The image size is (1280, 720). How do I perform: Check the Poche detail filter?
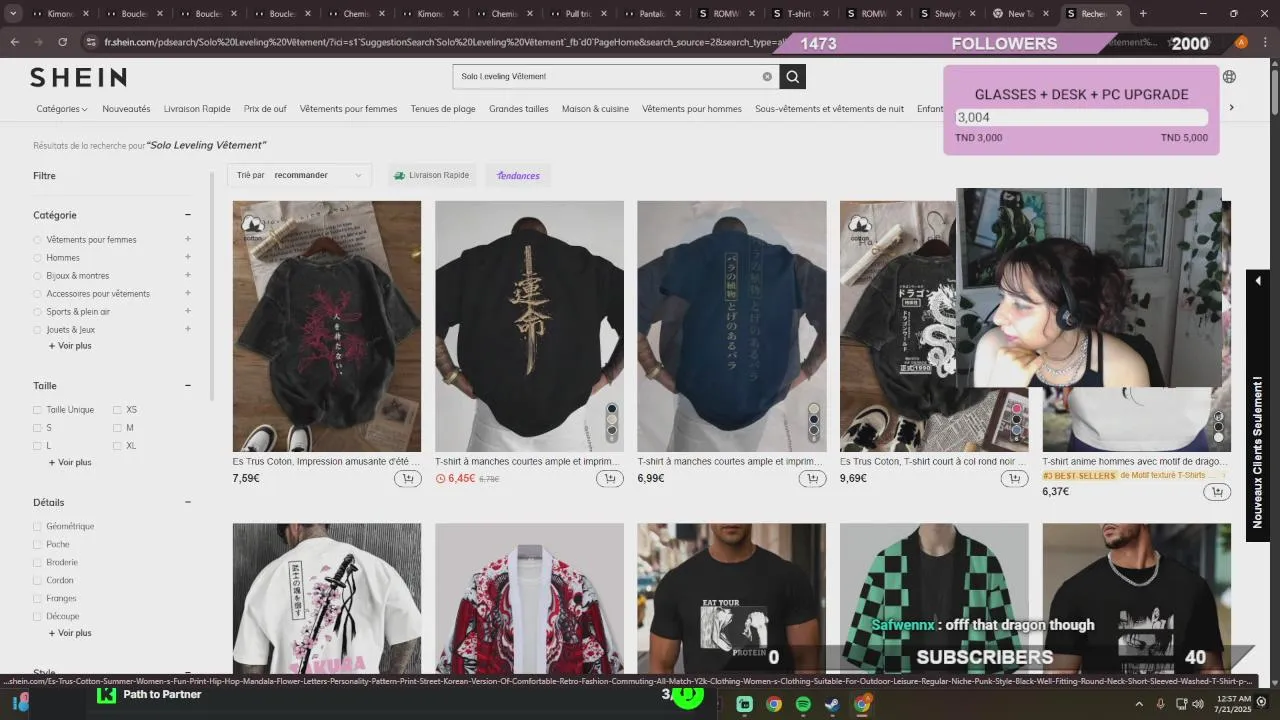point(38,544)
